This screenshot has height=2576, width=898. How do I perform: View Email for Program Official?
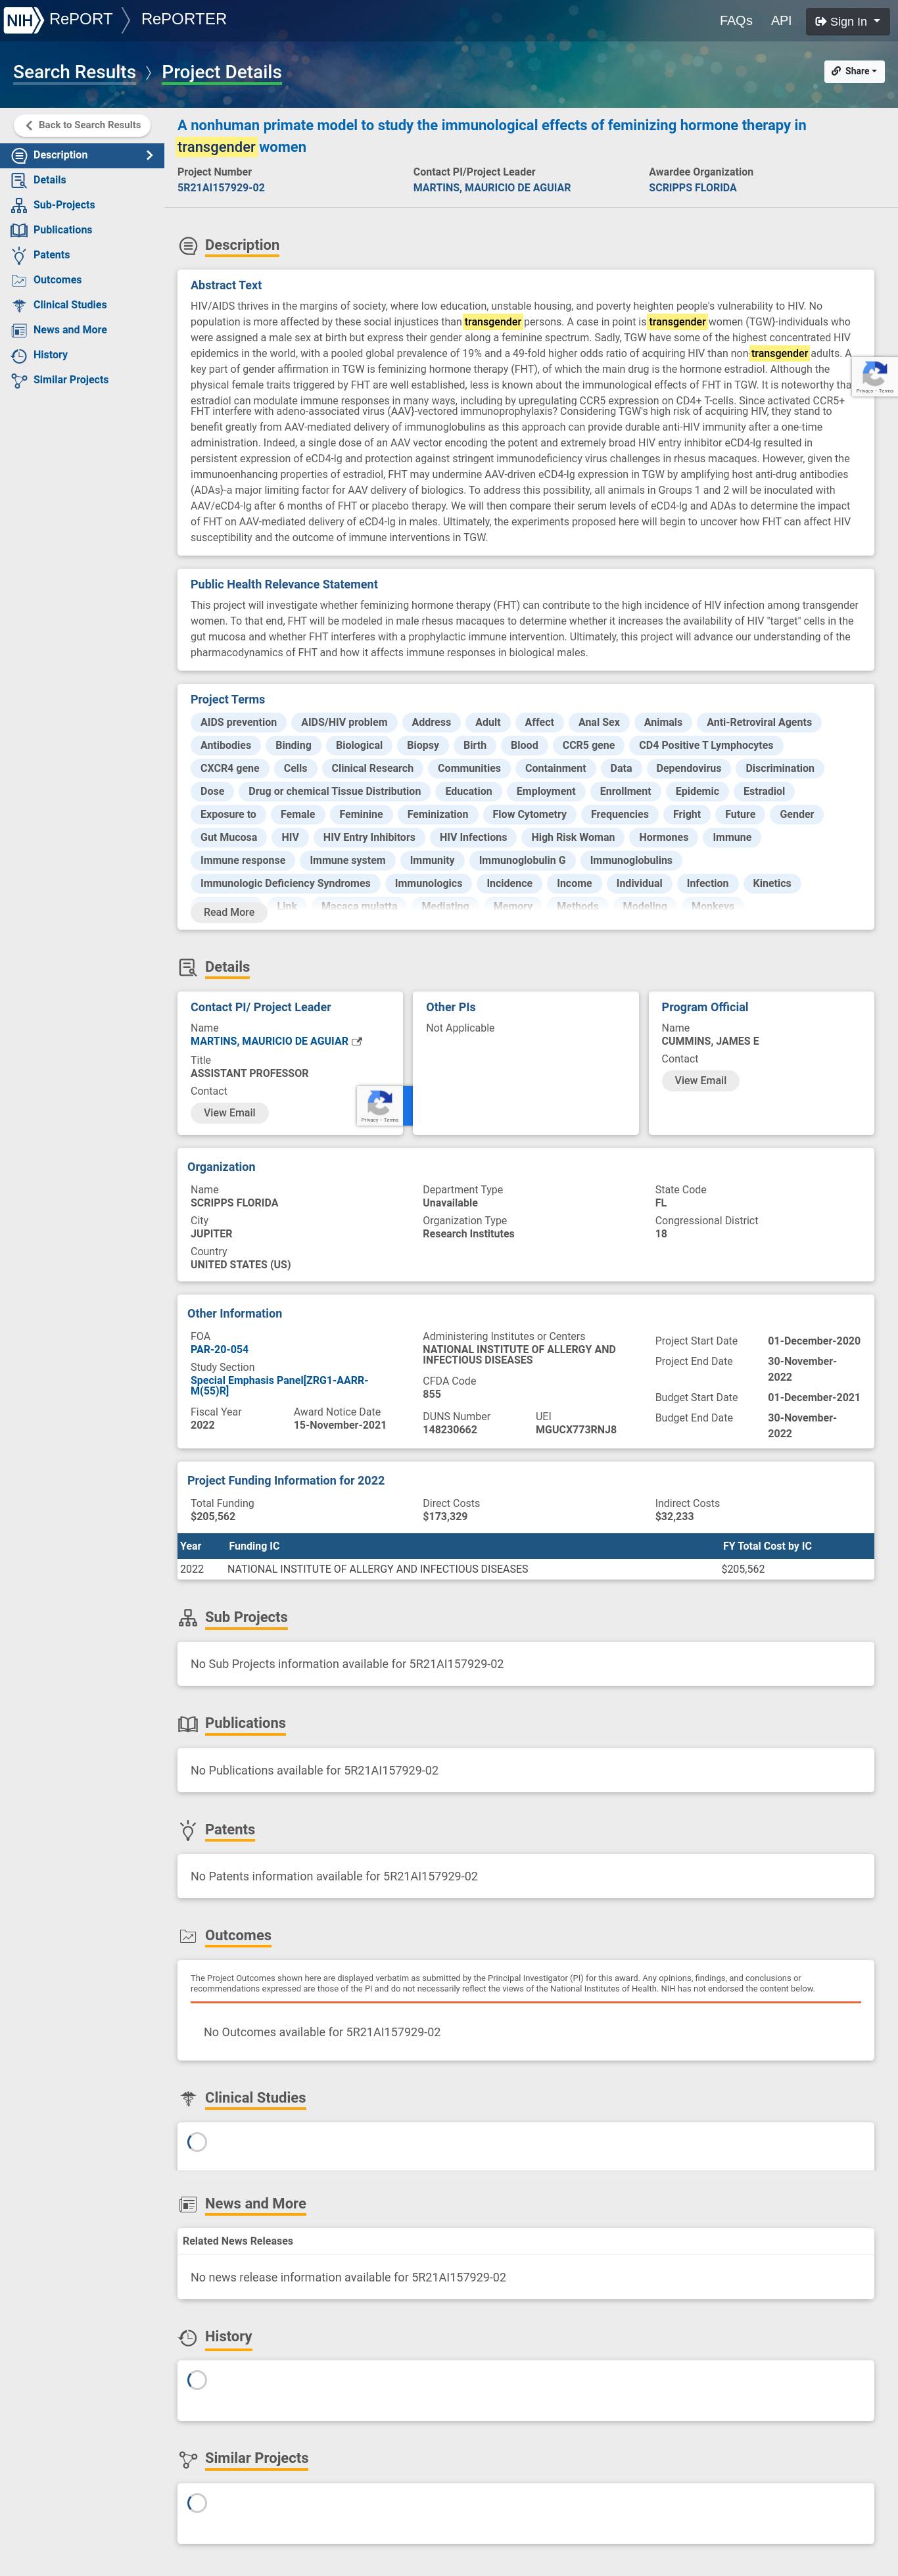(700, 1081)
